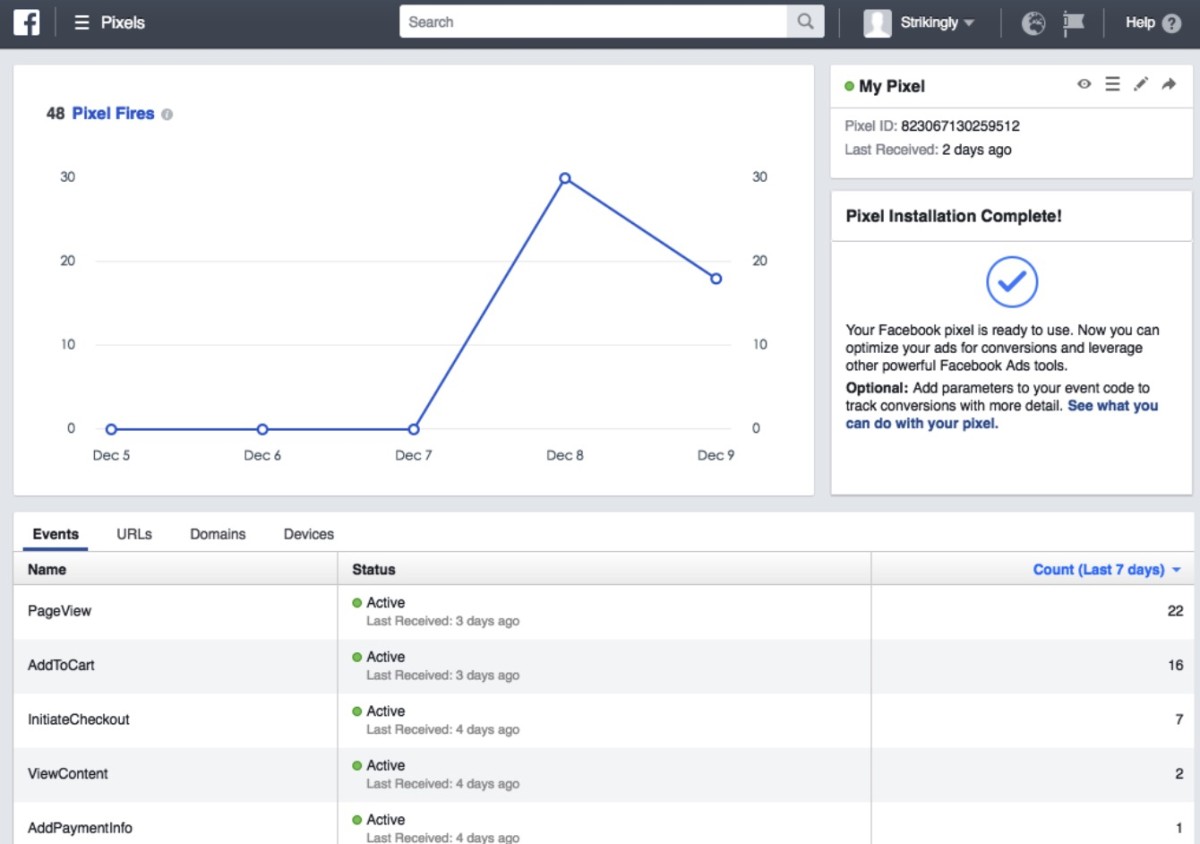Click the pencil edit icon for My Pixel
This screenshot has width=1200, height=844.
(x=1140, y=85)
